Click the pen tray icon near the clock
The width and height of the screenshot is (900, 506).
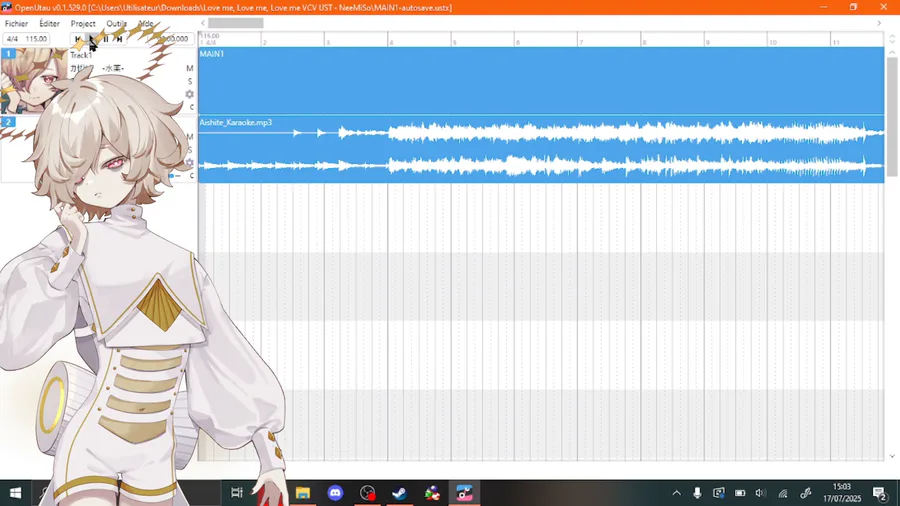click(805, 493)
